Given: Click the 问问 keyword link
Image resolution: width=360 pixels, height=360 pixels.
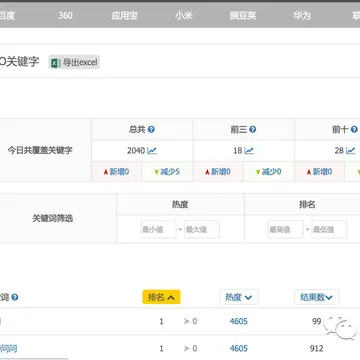Looking at the screenshot, I should pyautogui.click(x=8, y=349).
